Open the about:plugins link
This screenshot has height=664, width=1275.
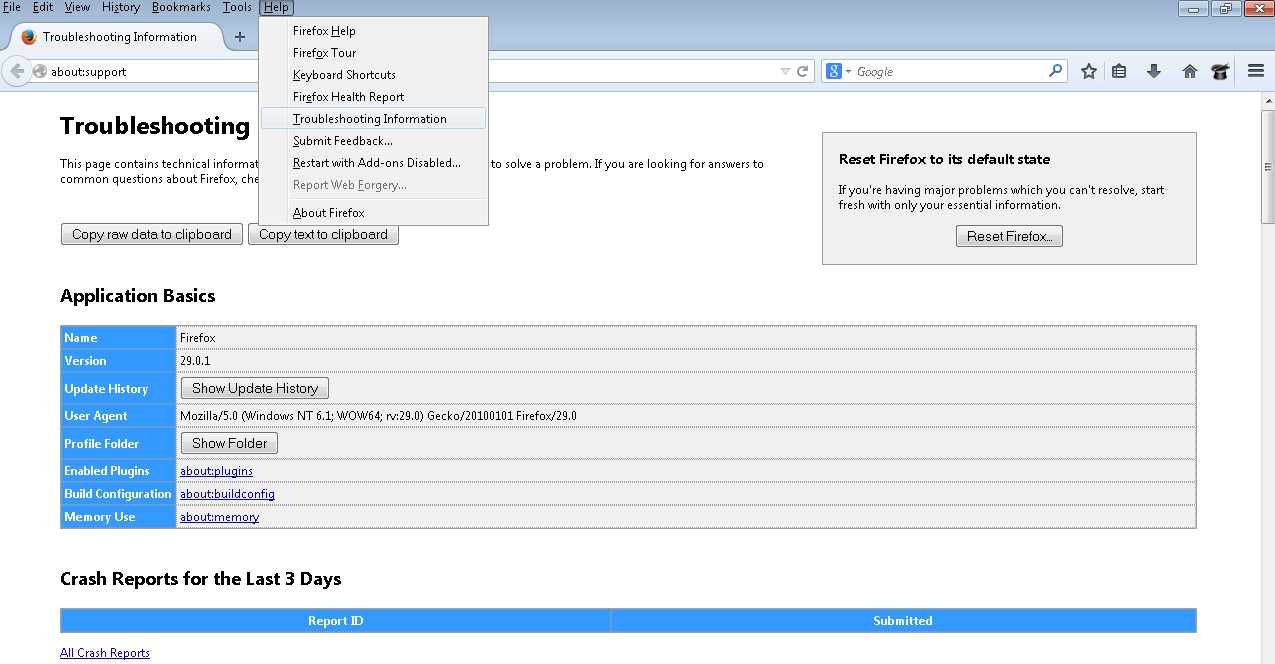(x=216, y=471)
